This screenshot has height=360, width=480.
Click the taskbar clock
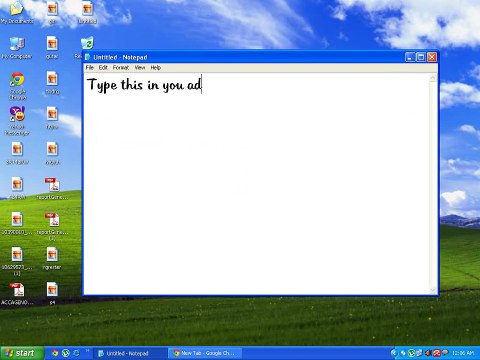pyautogui.click(x=463, y=353)
